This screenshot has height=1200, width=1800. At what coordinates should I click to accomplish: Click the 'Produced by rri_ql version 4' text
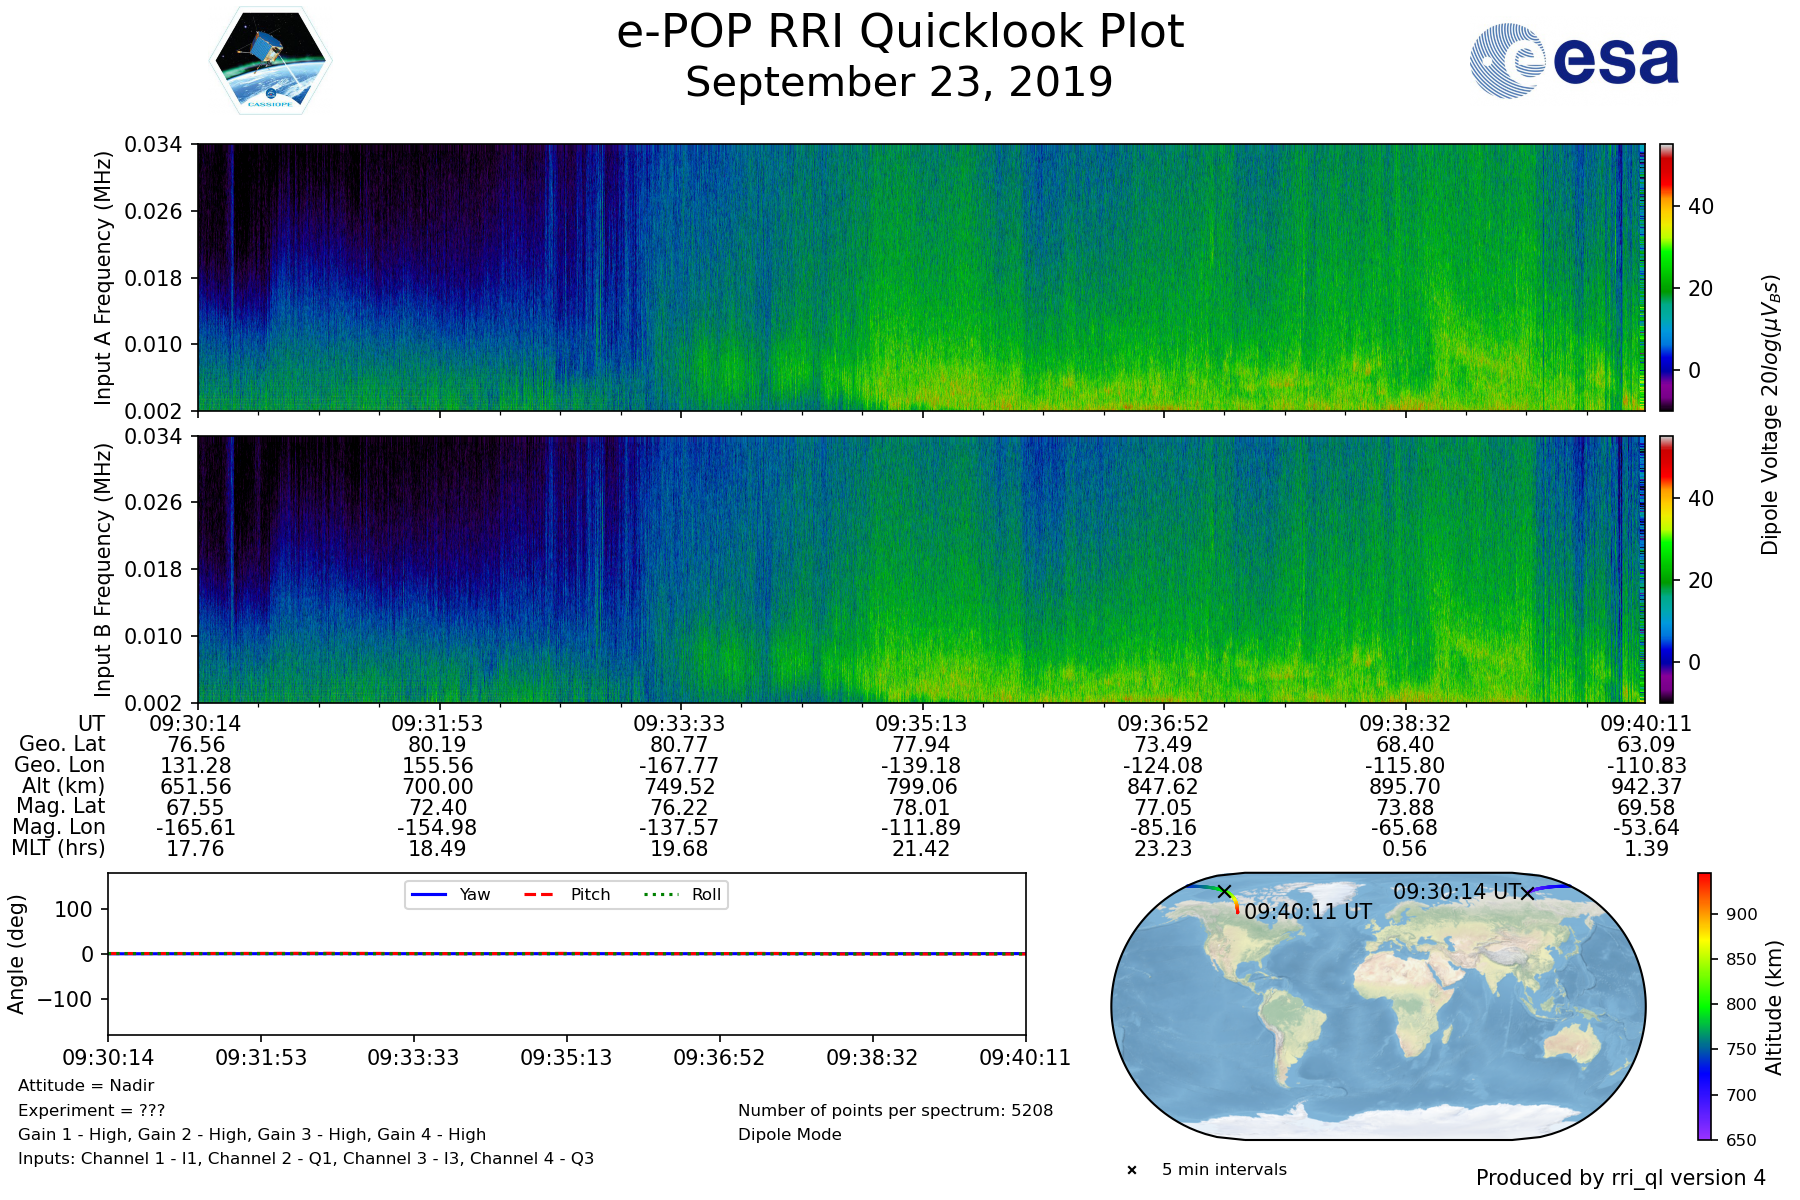click(1620, 1178)
